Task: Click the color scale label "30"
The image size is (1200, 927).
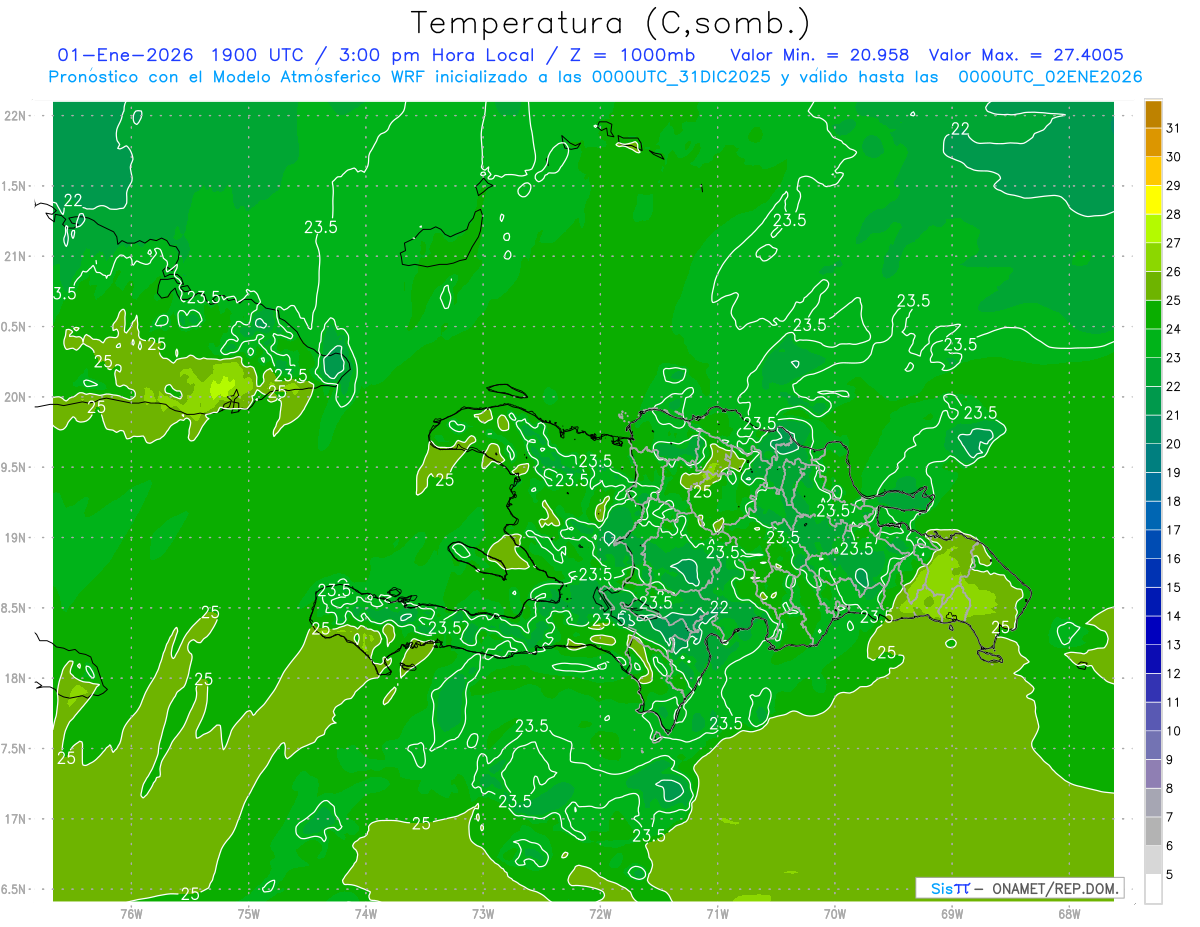Action: 1173,157
